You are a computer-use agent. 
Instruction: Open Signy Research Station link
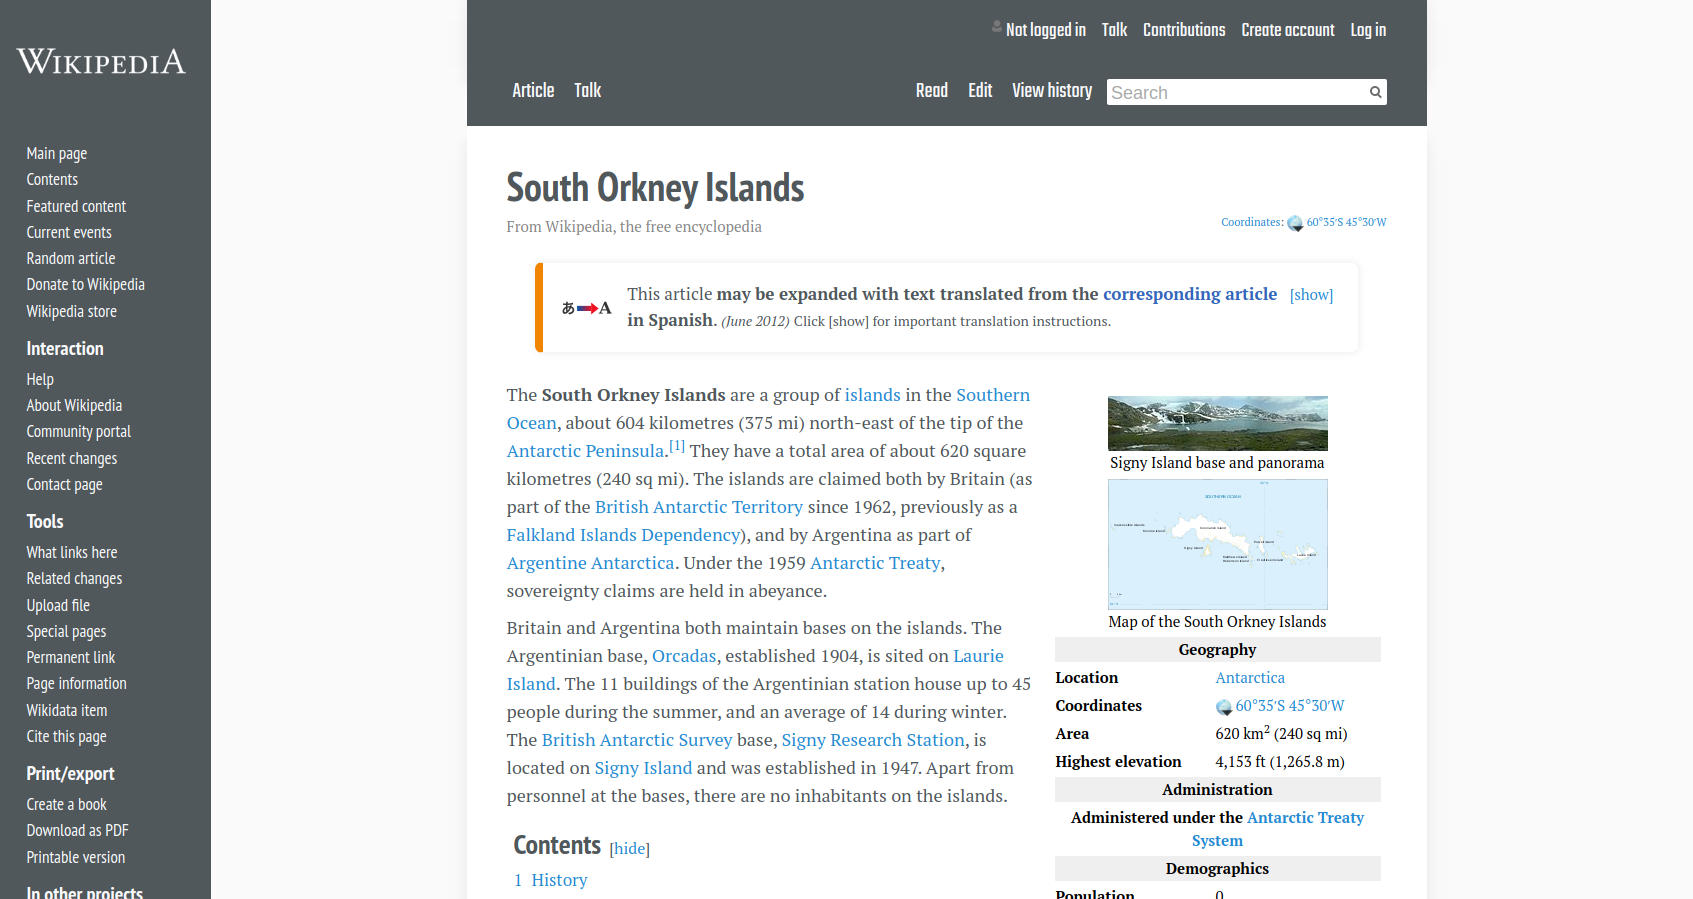(x=873, y=740)
